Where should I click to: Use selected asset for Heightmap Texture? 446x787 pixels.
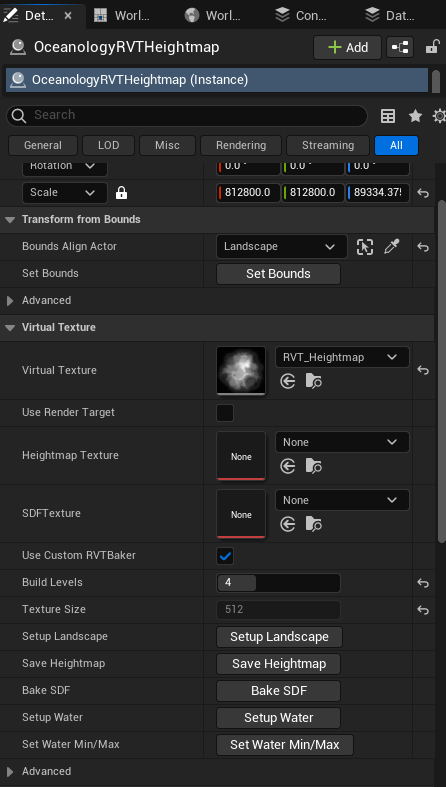click(x=287, y=467)
